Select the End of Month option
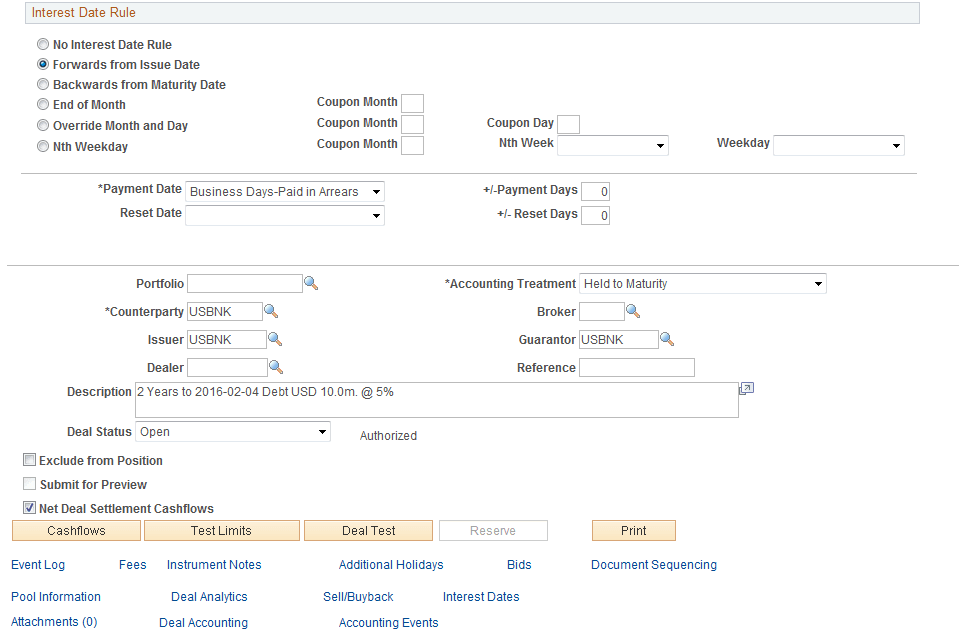This screenshot has width=959, height=636. pyautogui.click(x=43, y=104)
